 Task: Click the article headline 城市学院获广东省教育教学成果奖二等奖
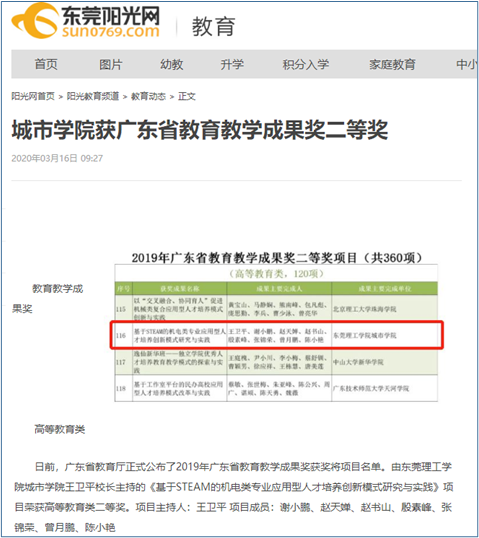[x=200, y=130]
